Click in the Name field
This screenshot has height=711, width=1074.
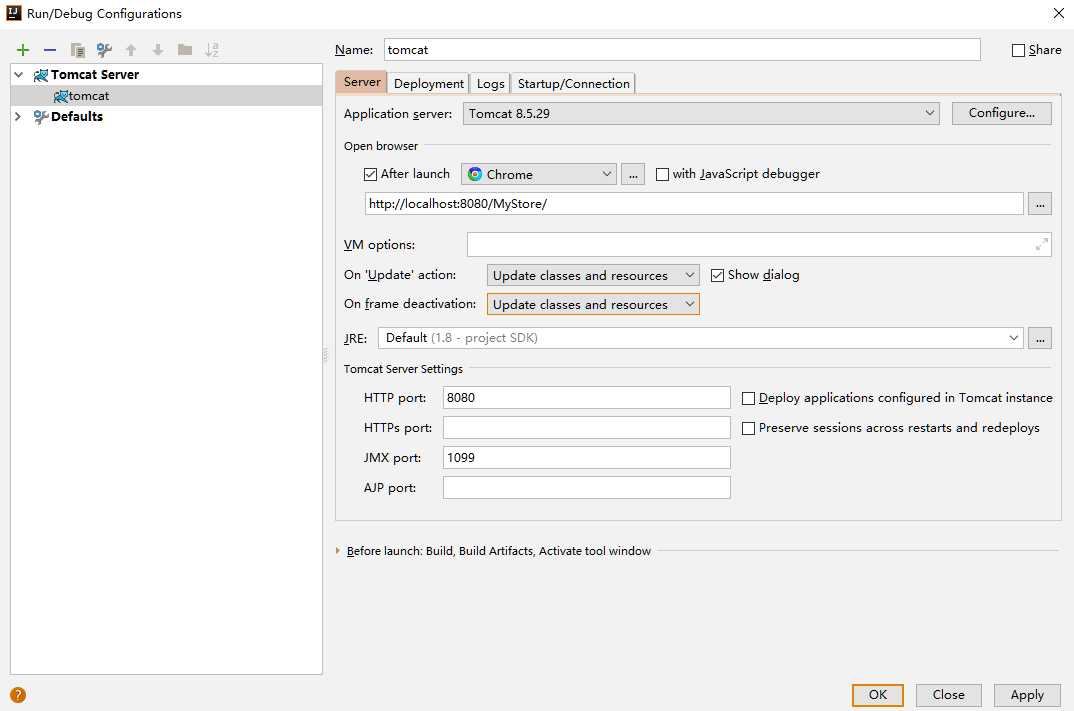click(x=682, y=49)
